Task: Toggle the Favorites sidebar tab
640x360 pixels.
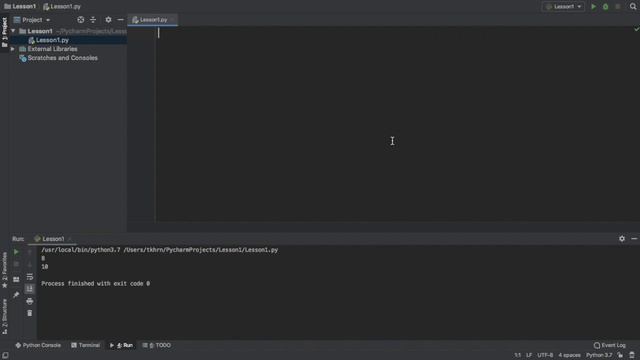Action: coord(4,270)
